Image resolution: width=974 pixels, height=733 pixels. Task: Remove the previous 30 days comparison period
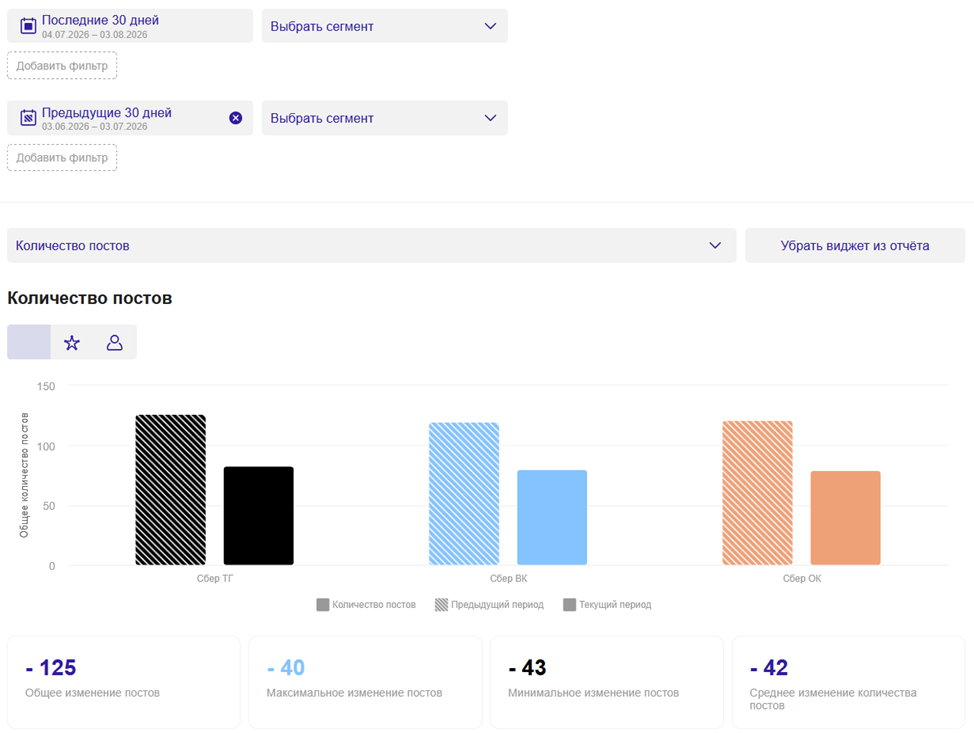235,118
